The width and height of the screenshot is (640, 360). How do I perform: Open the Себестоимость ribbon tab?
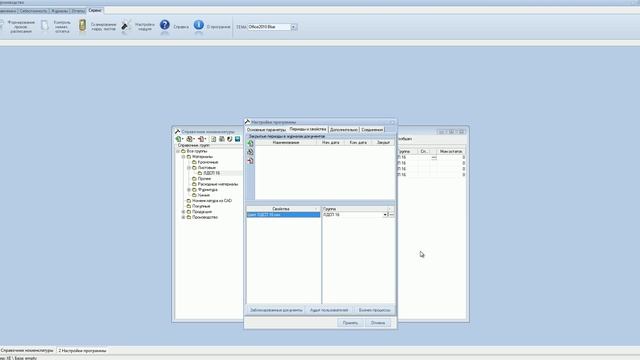tap(33, 11)
